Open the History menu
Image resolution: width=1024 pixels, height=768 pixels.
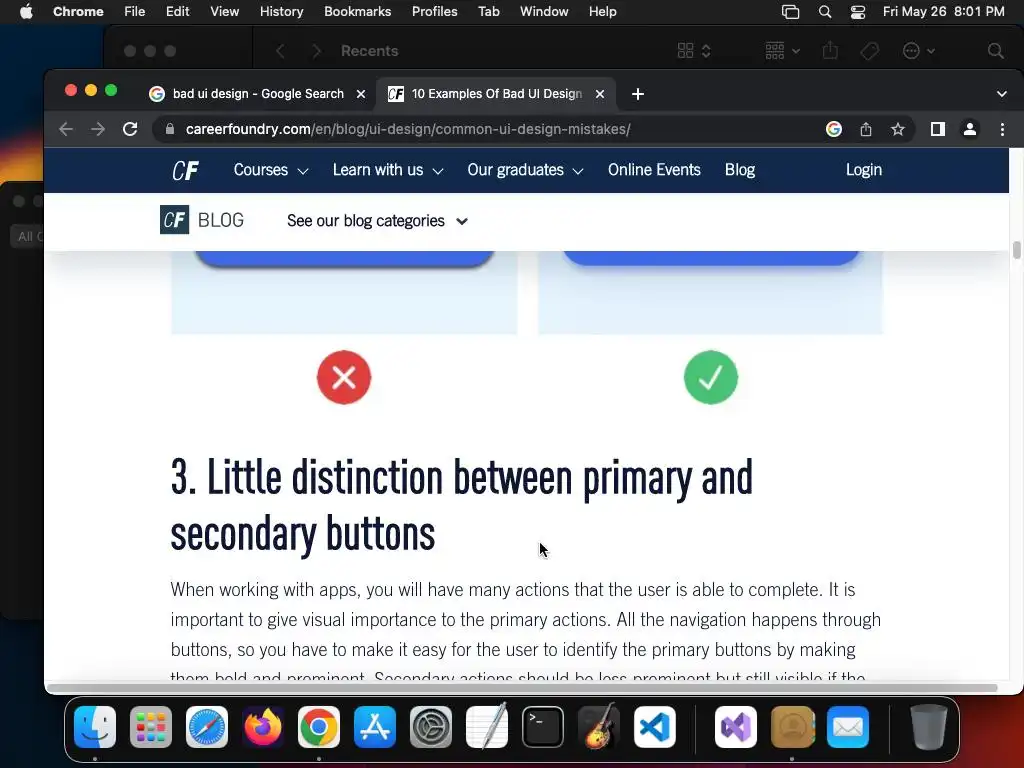[281, 12]
